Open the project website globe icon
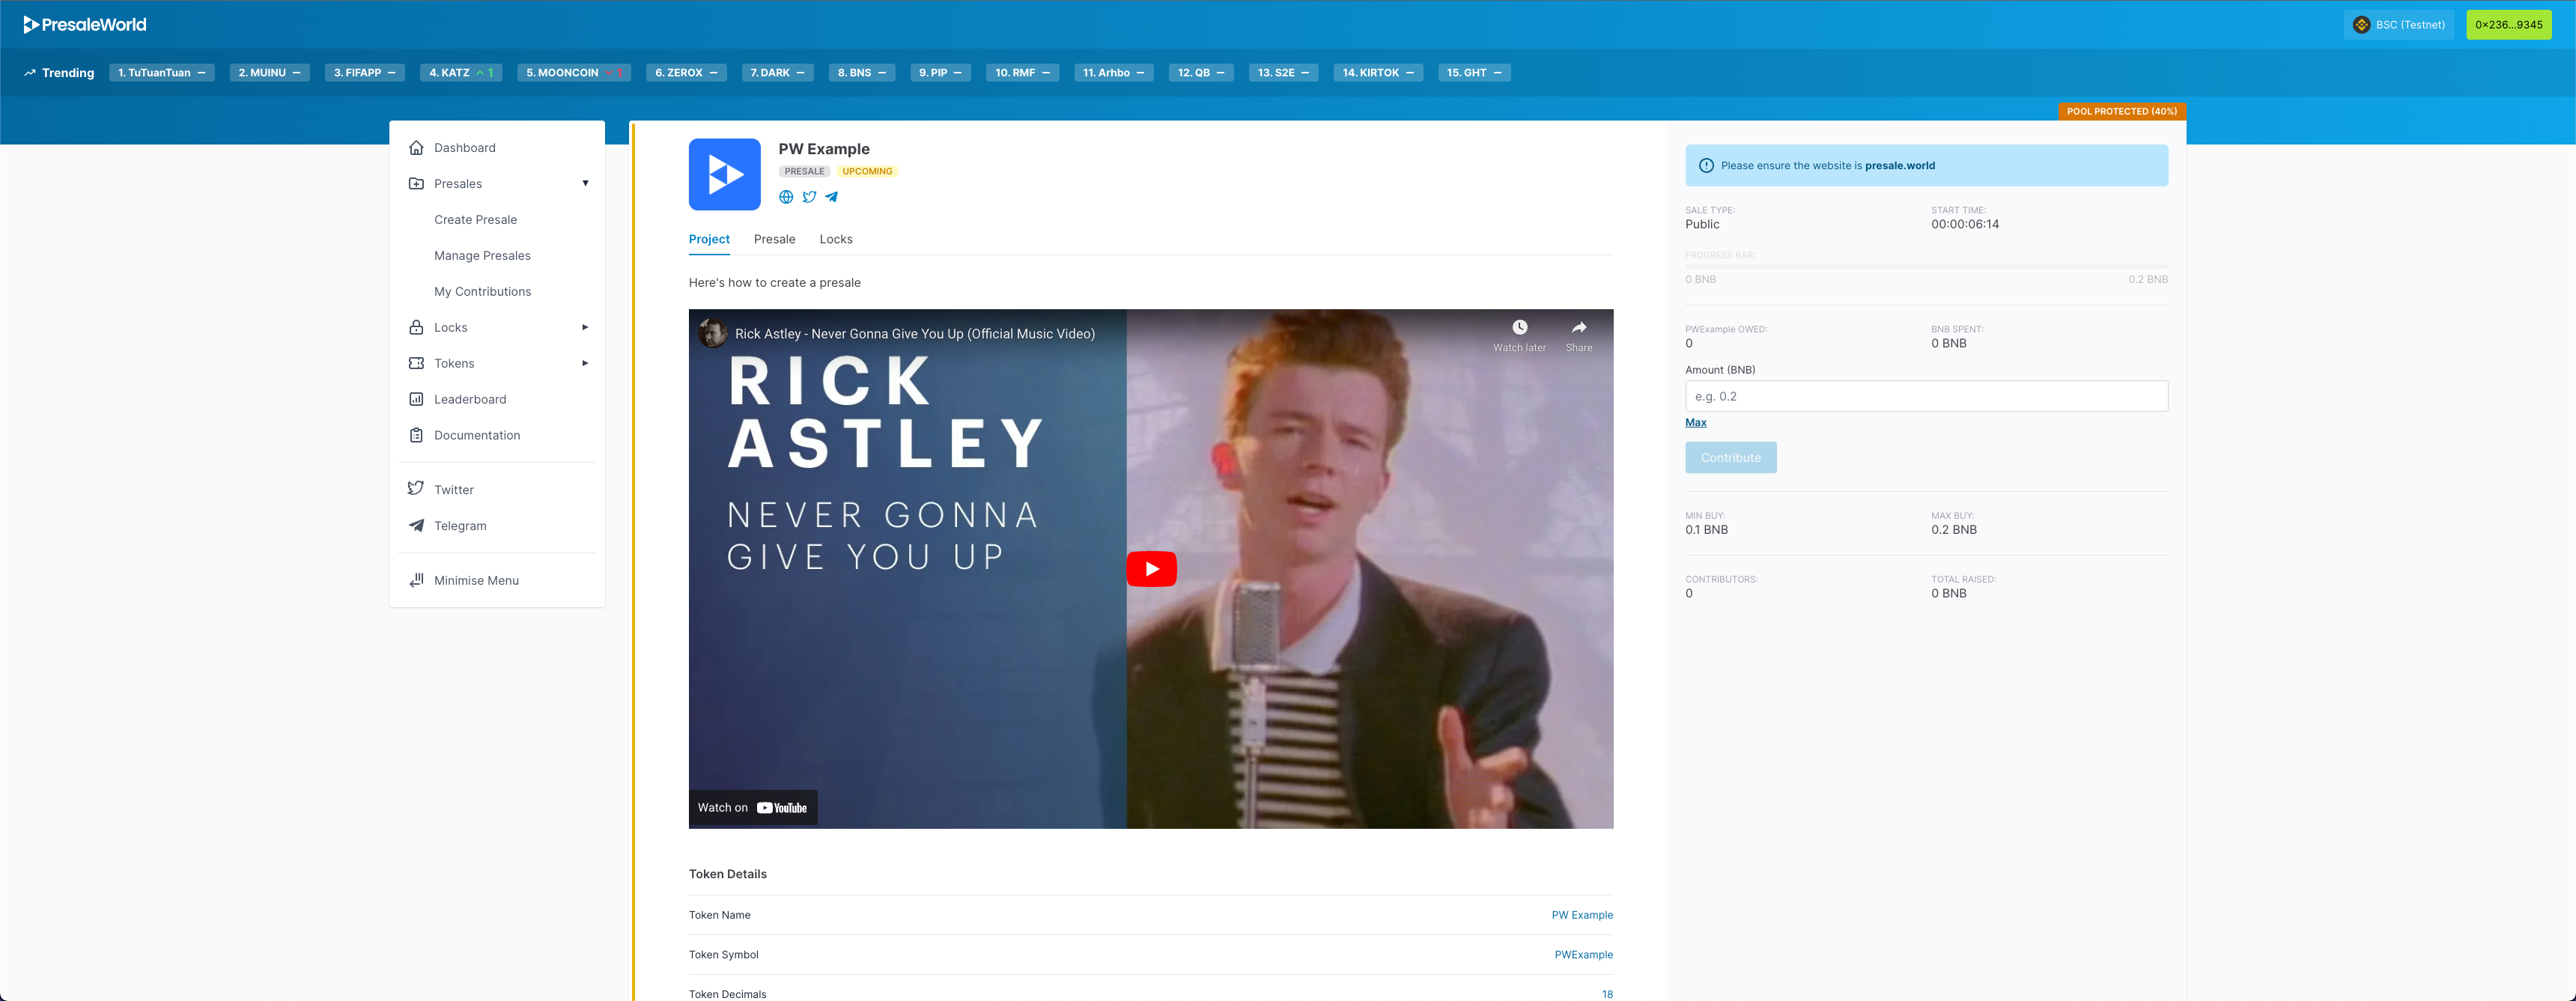The image size is (2576, 1001). click(x=786, y=197)
